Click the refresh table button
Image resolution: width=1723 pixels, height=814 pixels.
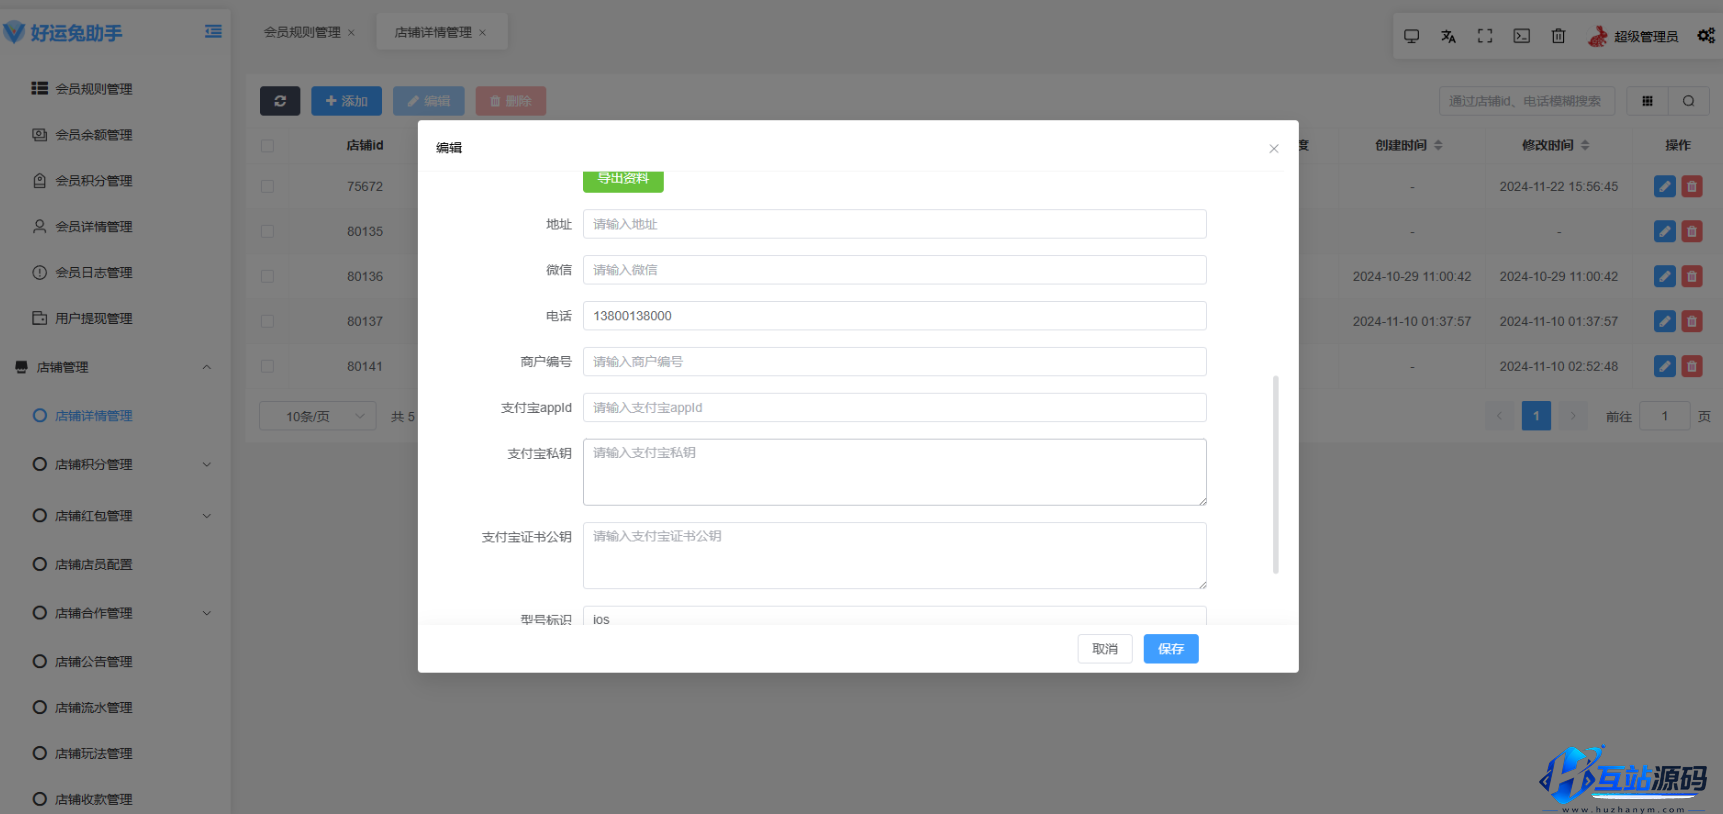[280, 101]
